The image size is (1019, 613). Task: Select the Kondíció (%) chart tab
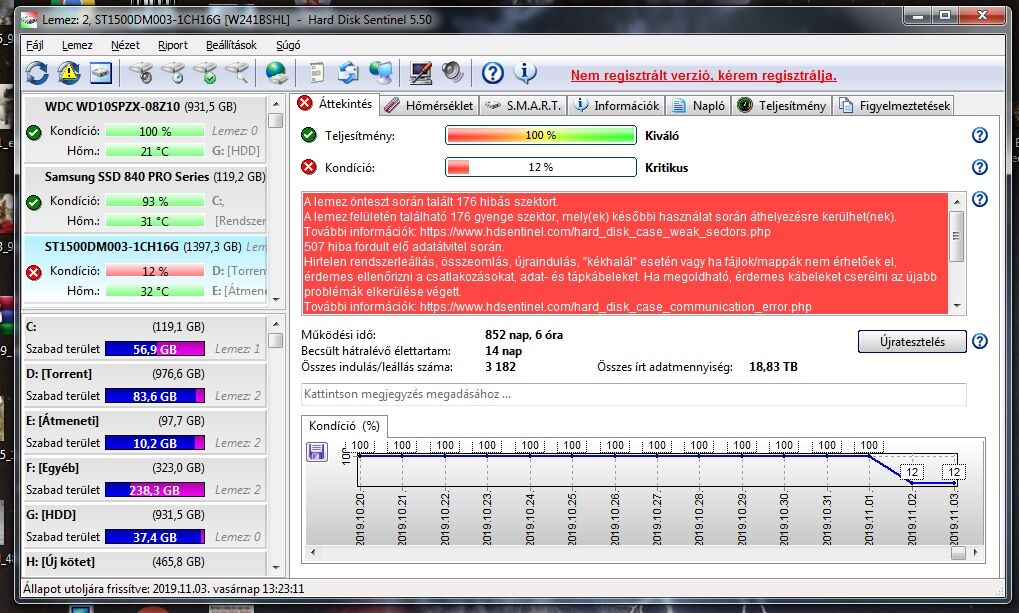[344, 426]
